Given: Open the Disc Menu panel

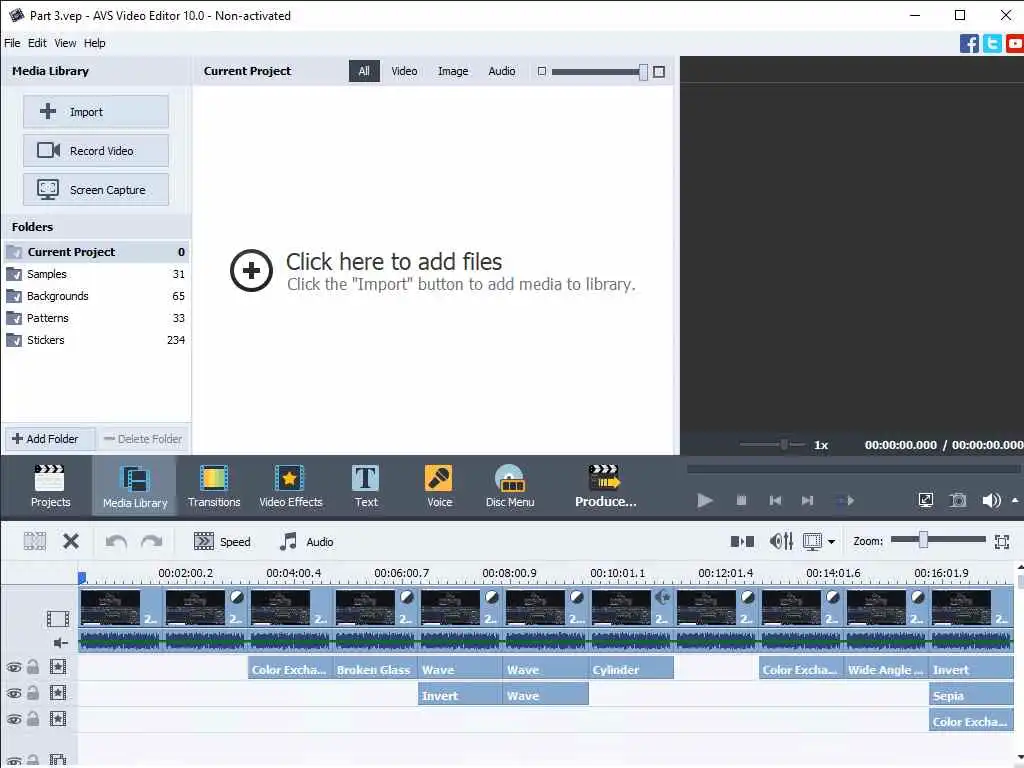Looking at the screenshot, I should [509, 486].
